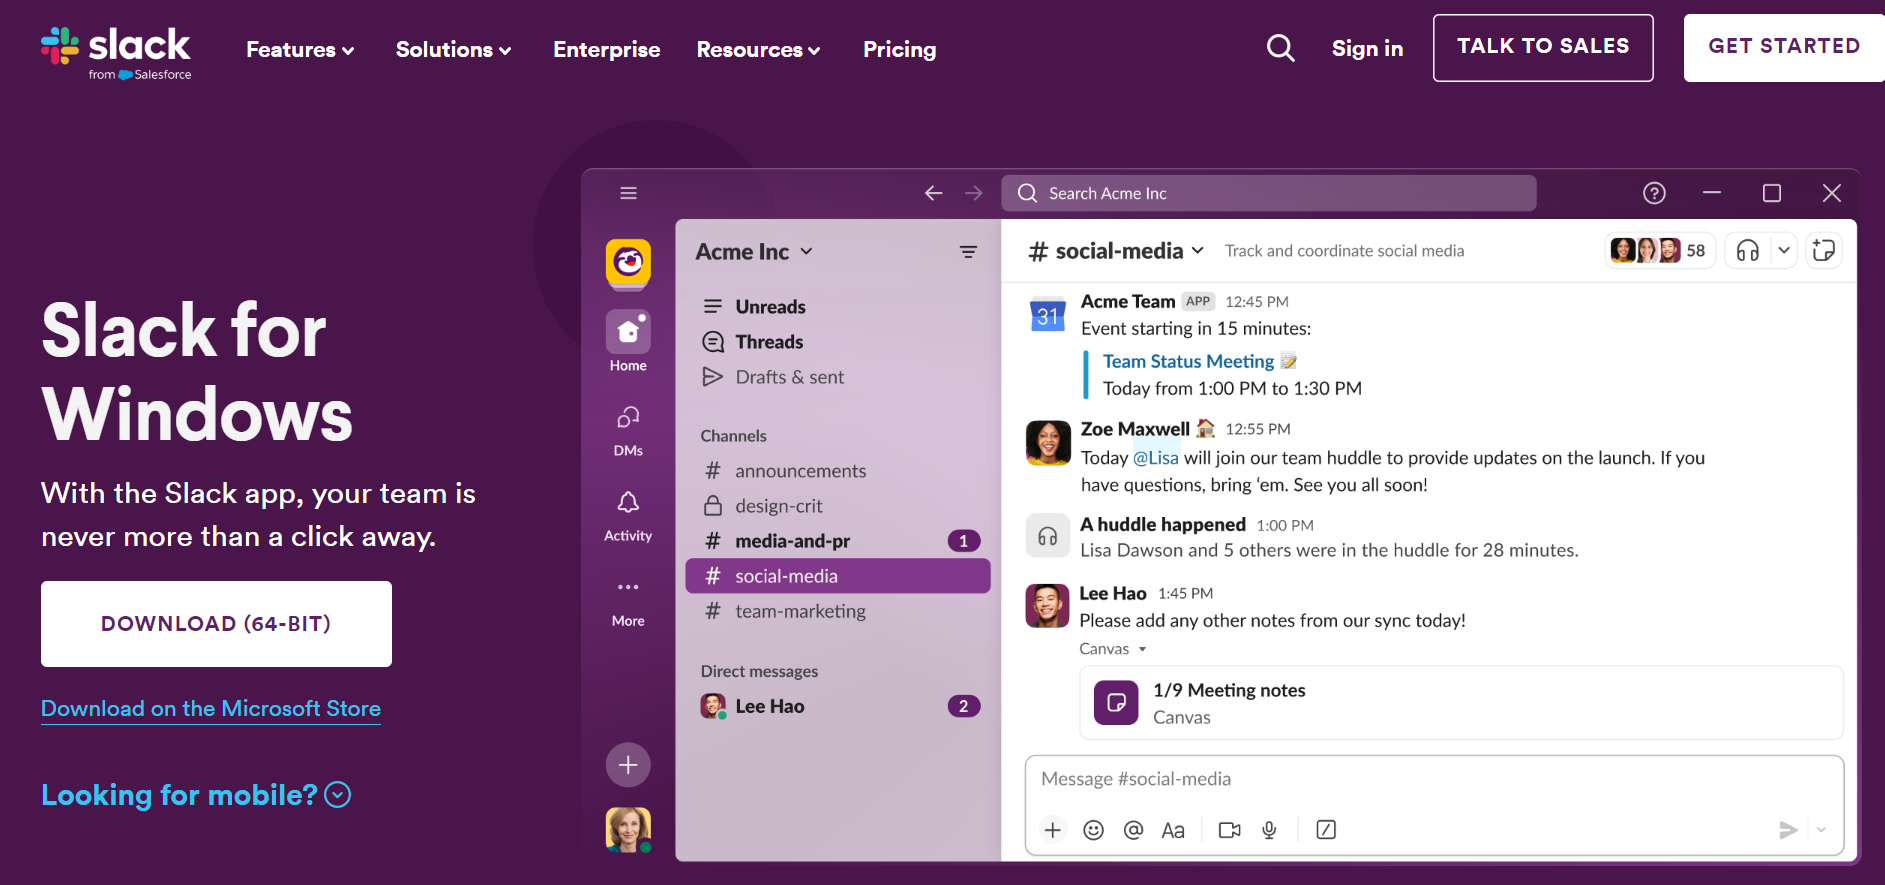Click the GET STARTED button
The image size is (1885, 885).
click(1784, 47)
